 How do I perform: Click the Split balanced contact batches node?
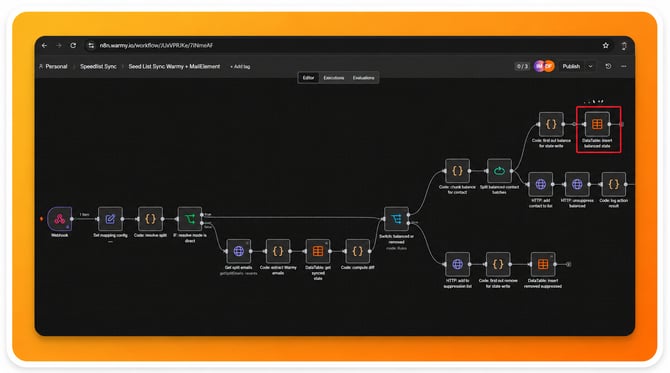(499, 171)
